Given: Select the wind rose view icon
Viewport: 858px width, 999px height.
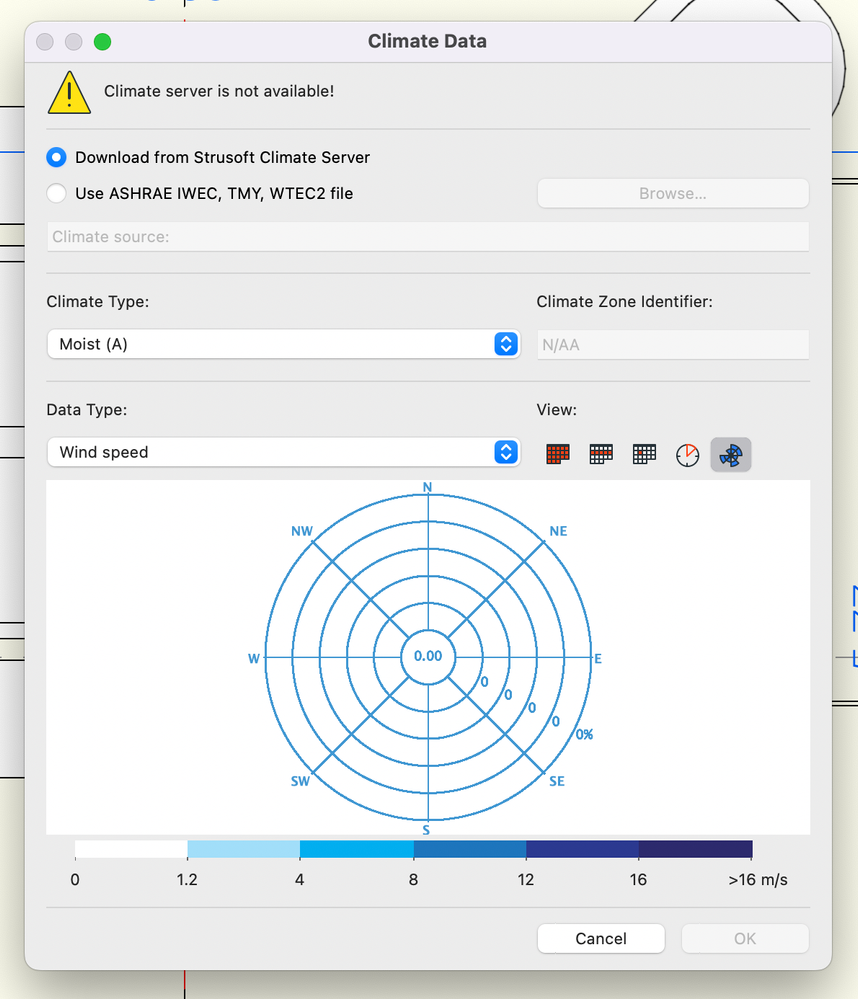Looking at the screenshot, I should pyautogui.click(x=730, y=454).
